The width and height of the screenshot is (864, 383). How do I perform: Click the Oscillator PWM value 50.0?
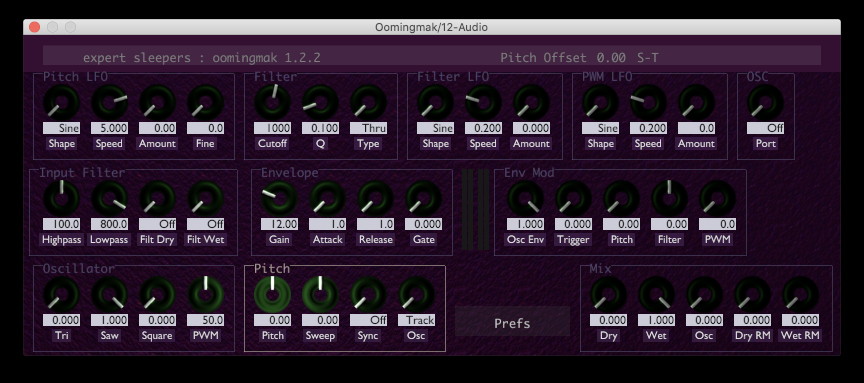tap(206, 320)
